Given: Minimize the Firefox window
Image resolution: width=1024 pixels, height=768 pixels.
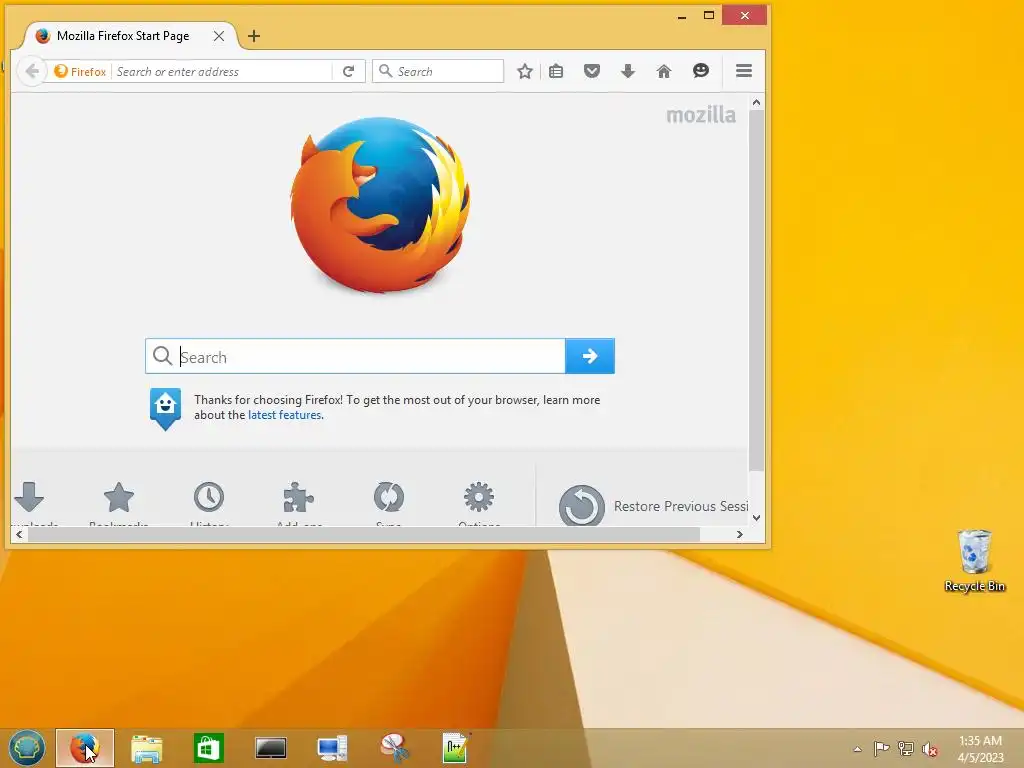Looking at the screenshot, I should 682,16.
